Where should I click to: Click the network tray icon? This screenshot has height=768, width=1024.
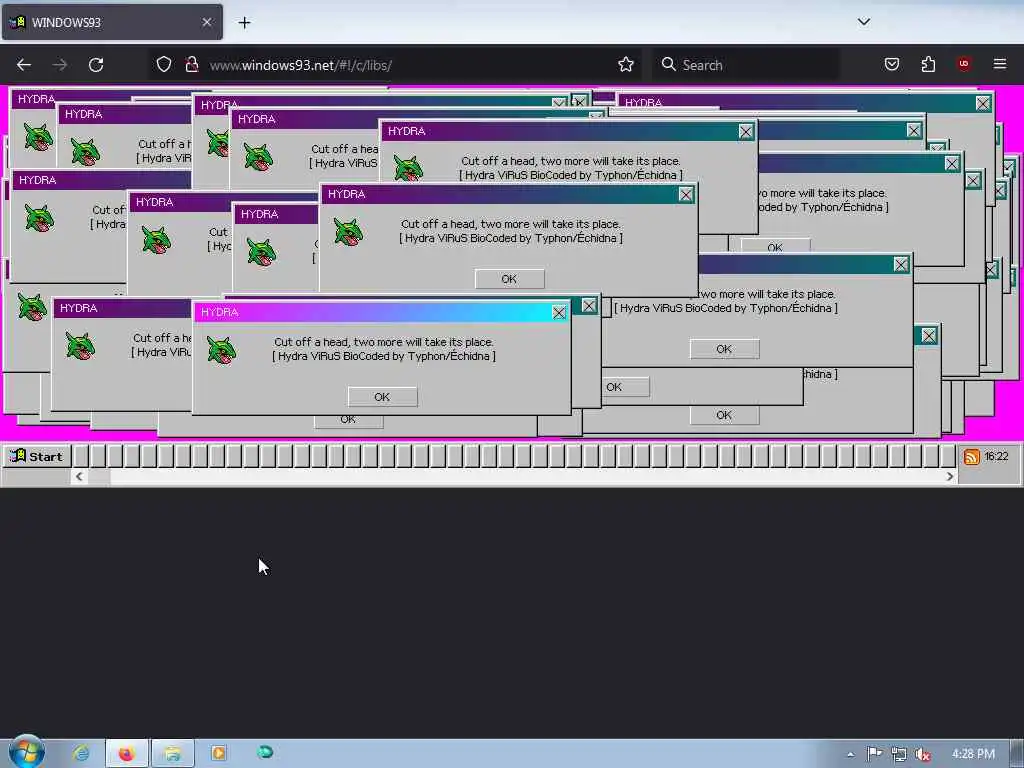tap(899, 754)
